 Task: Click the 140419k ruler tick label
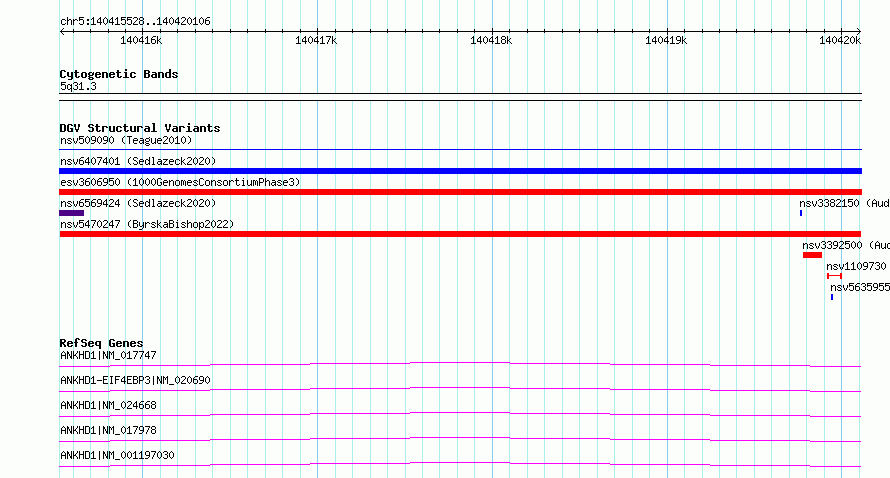tap(666, 40)
